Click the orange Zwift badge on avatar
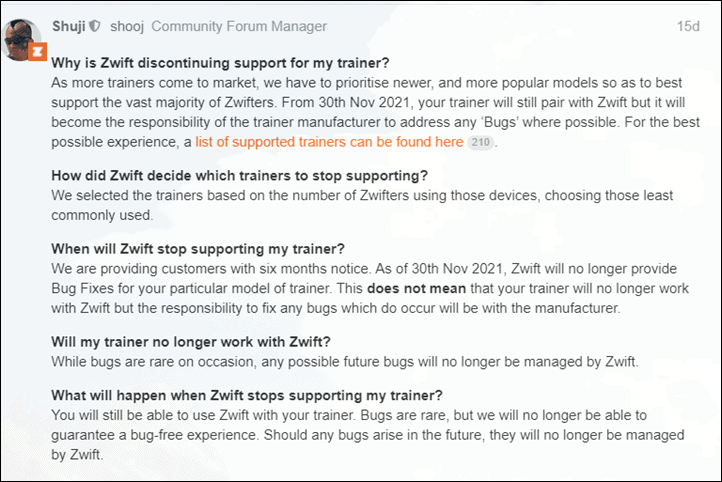 [x=37, y=52]
